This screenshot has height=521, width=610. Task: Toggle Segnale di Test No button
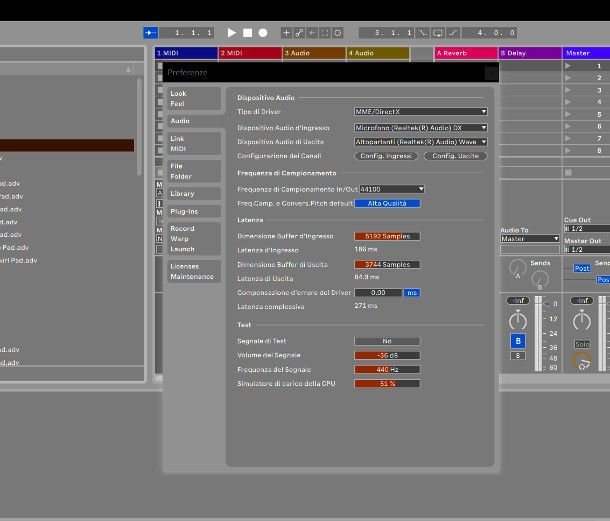[x=387, y=341]
